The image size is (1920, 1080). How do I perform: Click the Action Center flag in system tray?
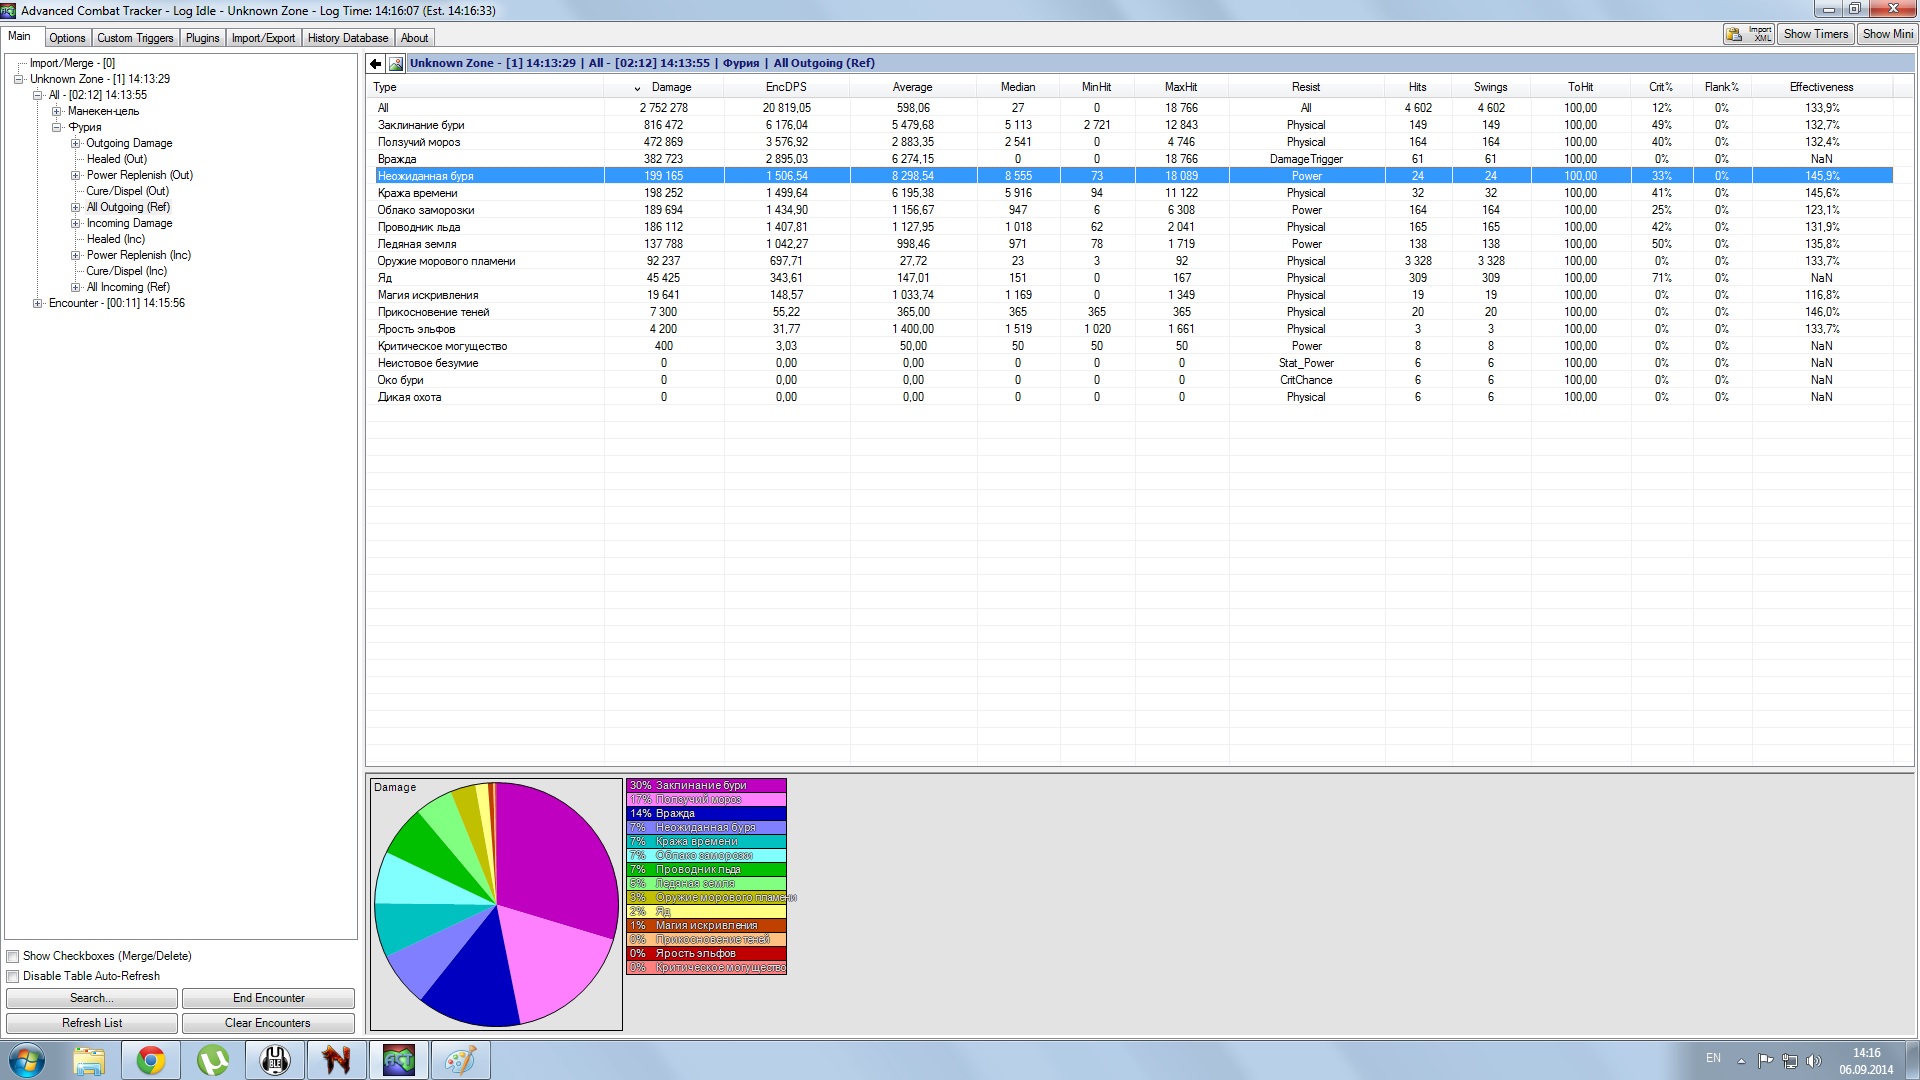[1765, 1060]
